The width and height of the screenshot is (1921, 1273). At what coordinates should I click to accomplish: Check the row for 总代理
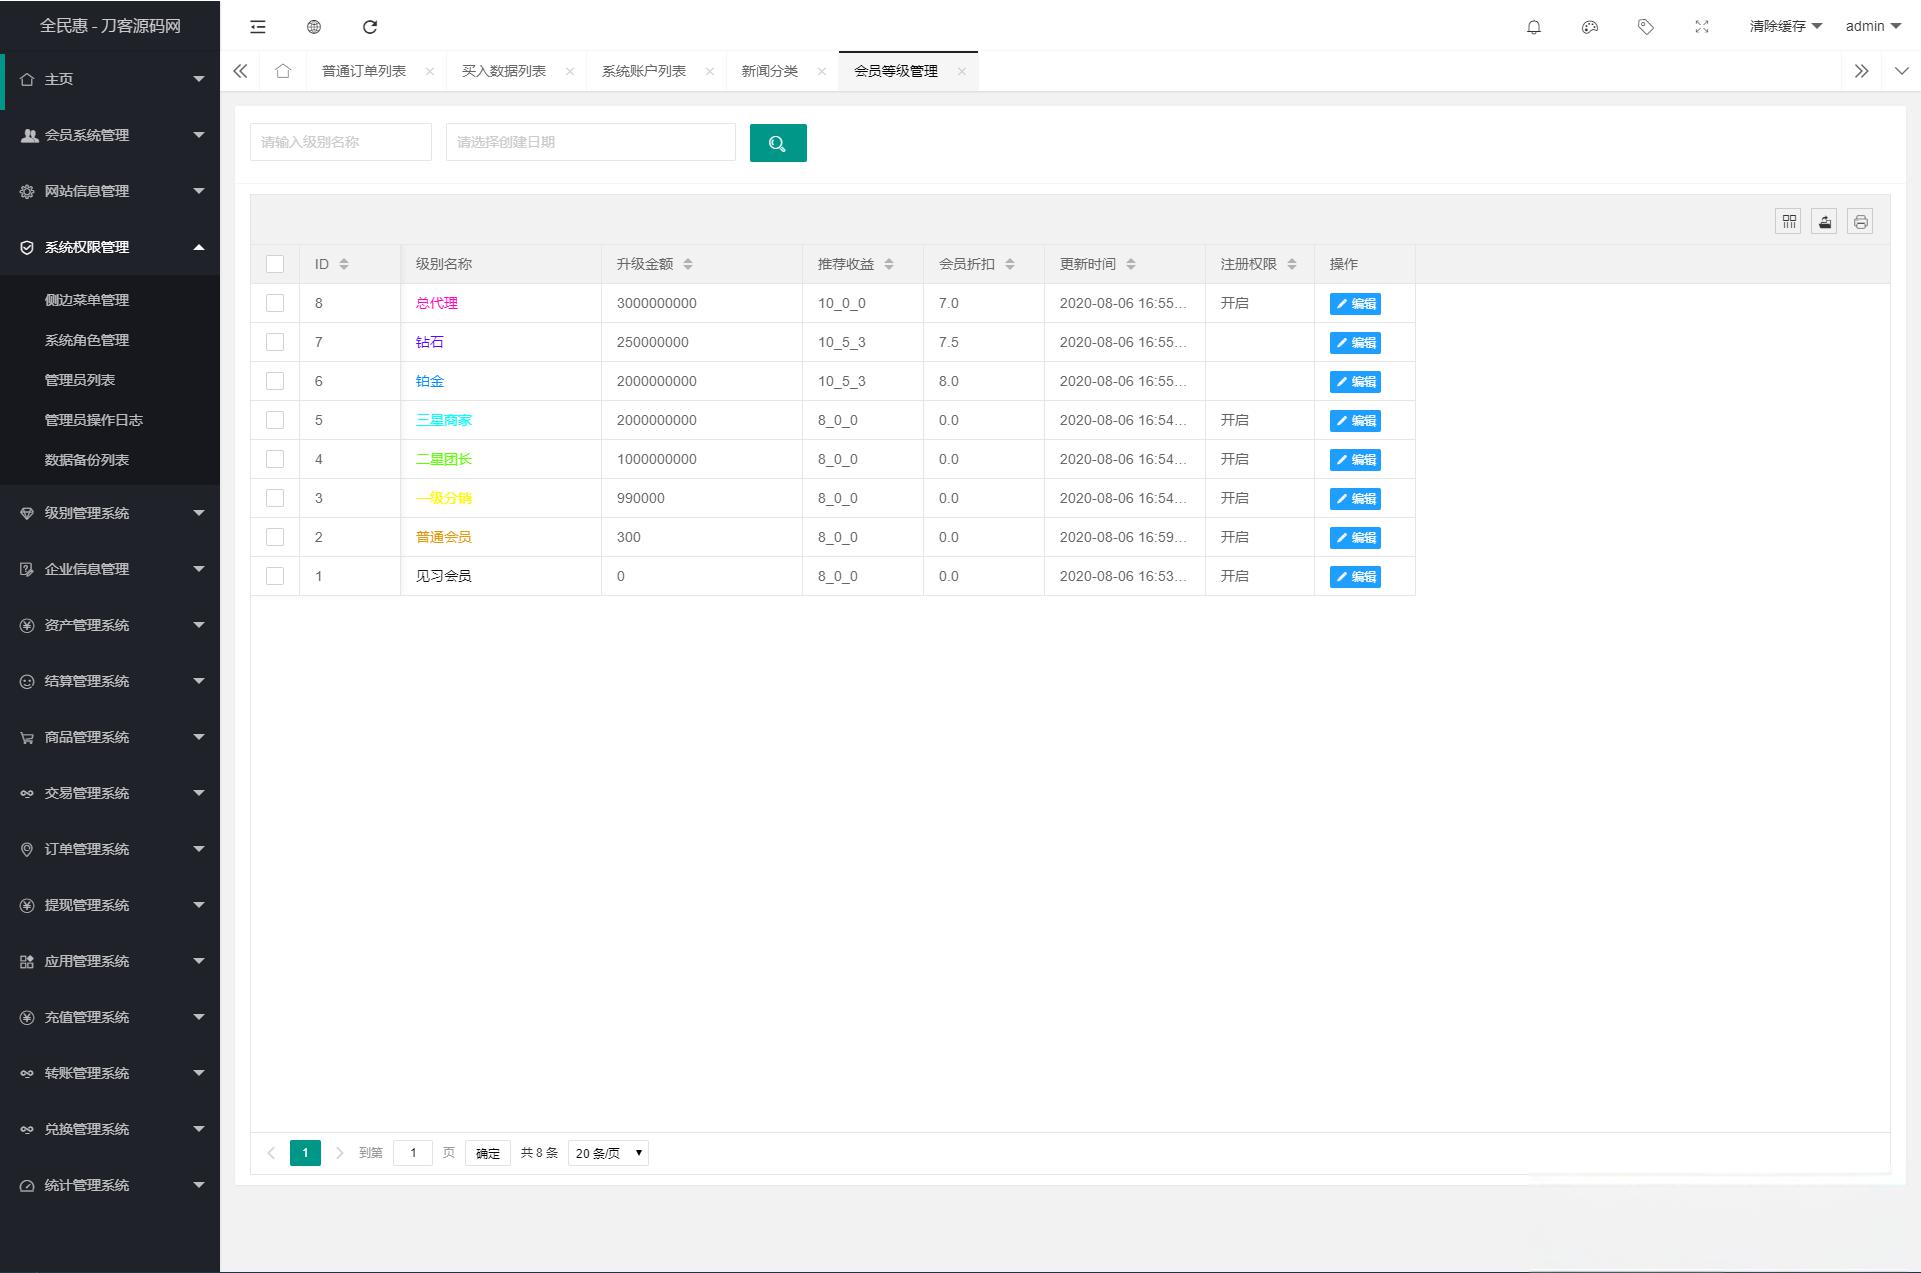pyautogui.click(x=275, y=303)
